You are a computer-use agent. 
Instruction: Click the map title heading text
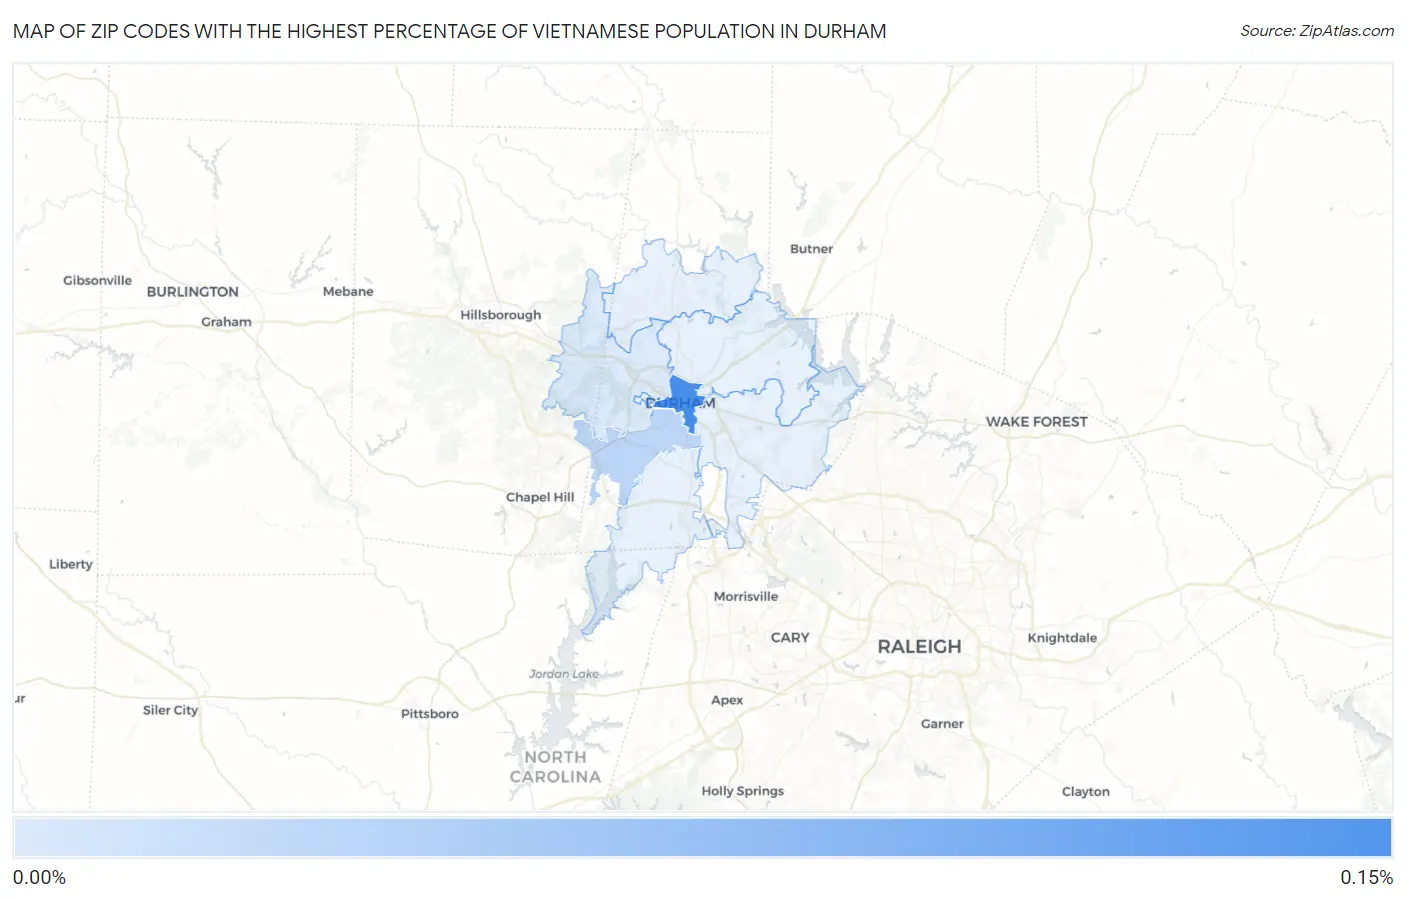point(450,31)
